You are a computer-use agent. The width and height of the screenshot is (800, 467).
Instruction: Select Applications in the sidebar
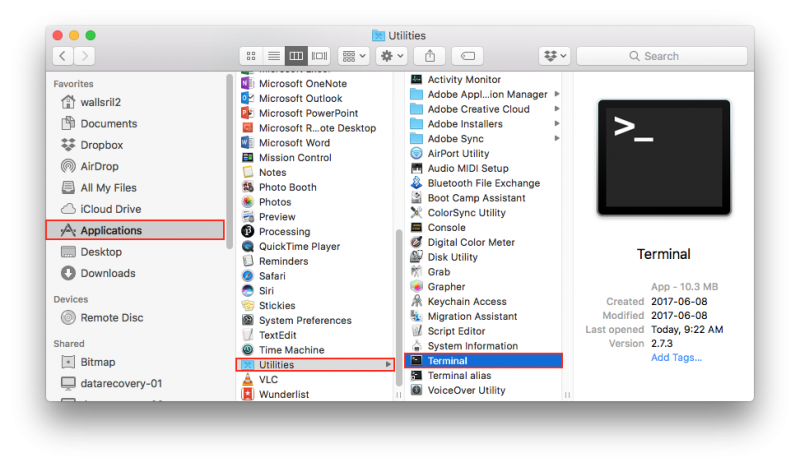(x=135, y=230)
